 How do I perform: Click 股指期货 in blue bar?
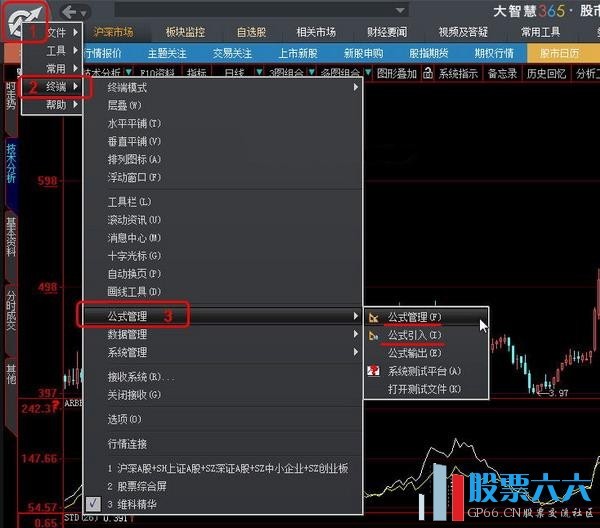tap(429, 53)
